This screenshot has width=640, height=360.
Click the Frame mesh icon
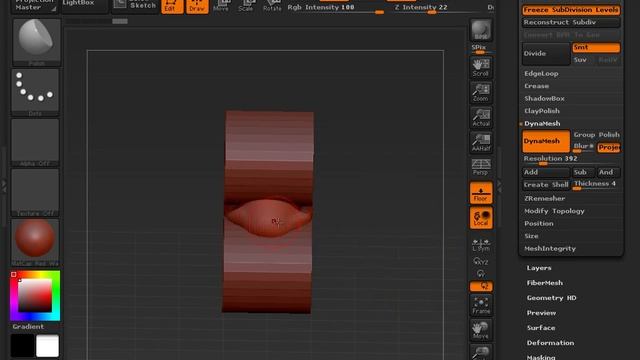[x=481, y=305]
